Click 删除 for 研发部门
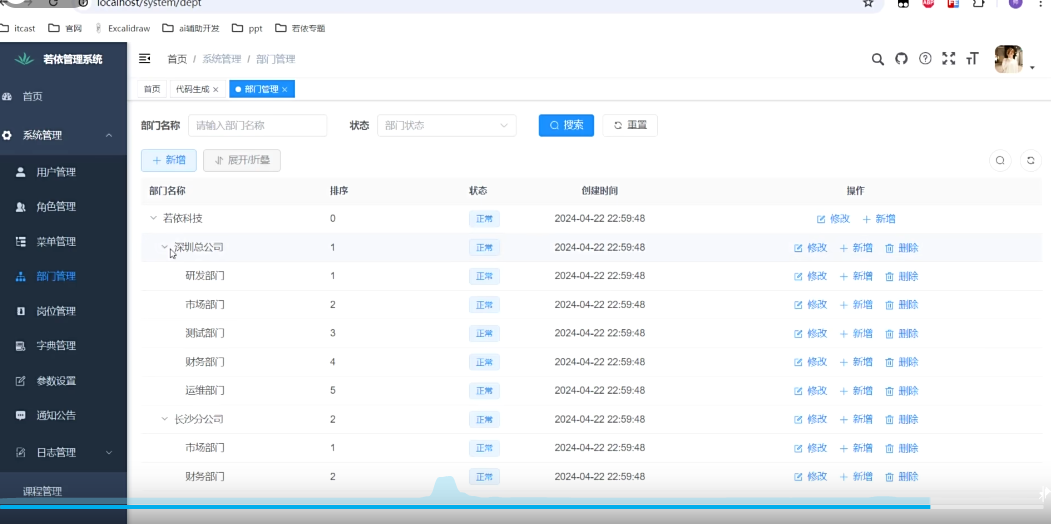The width and height of the screenshot is (1051, 524). coord(902,276)
